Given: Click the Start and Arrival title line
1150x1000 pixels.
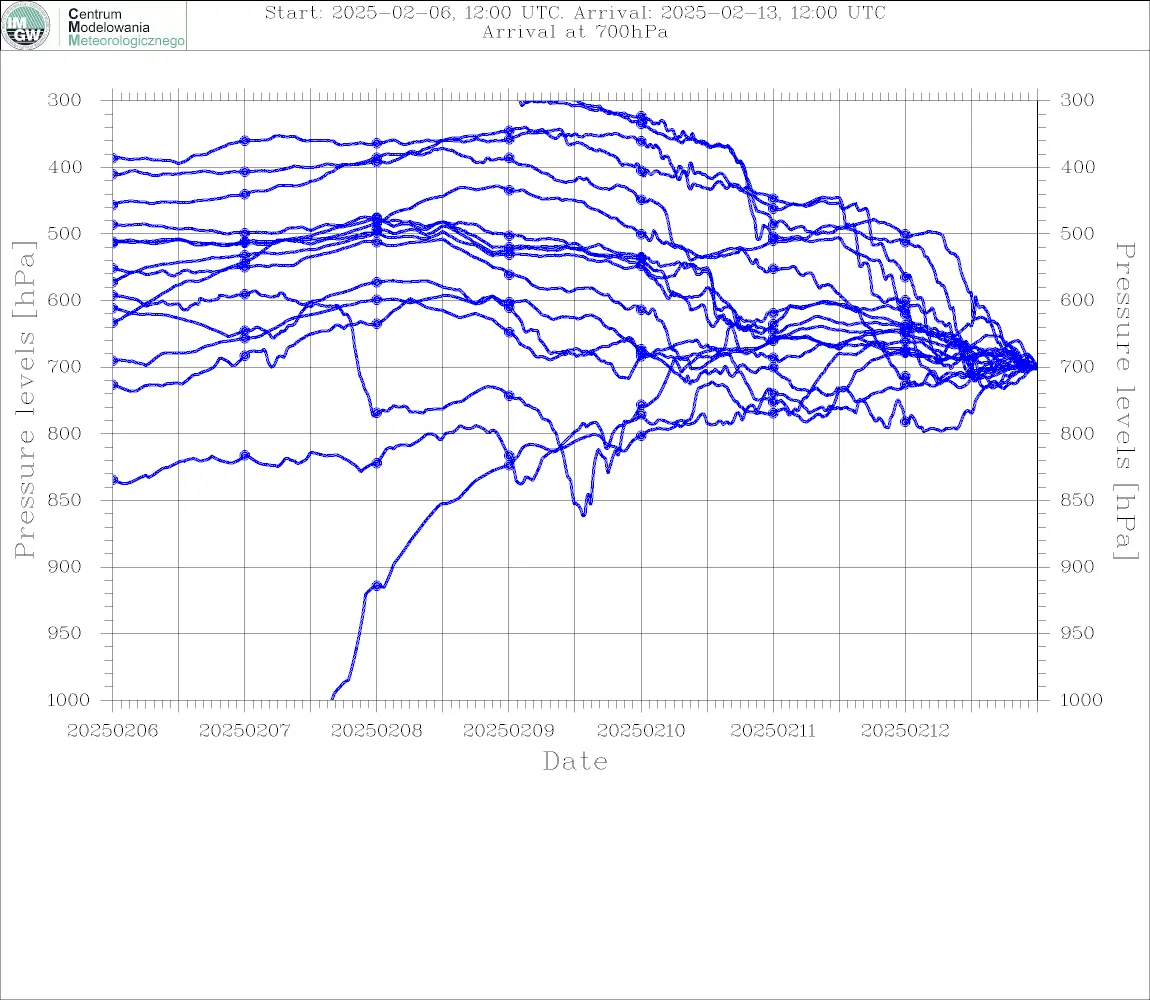Looking at the screenshot, I should point(575,12).
